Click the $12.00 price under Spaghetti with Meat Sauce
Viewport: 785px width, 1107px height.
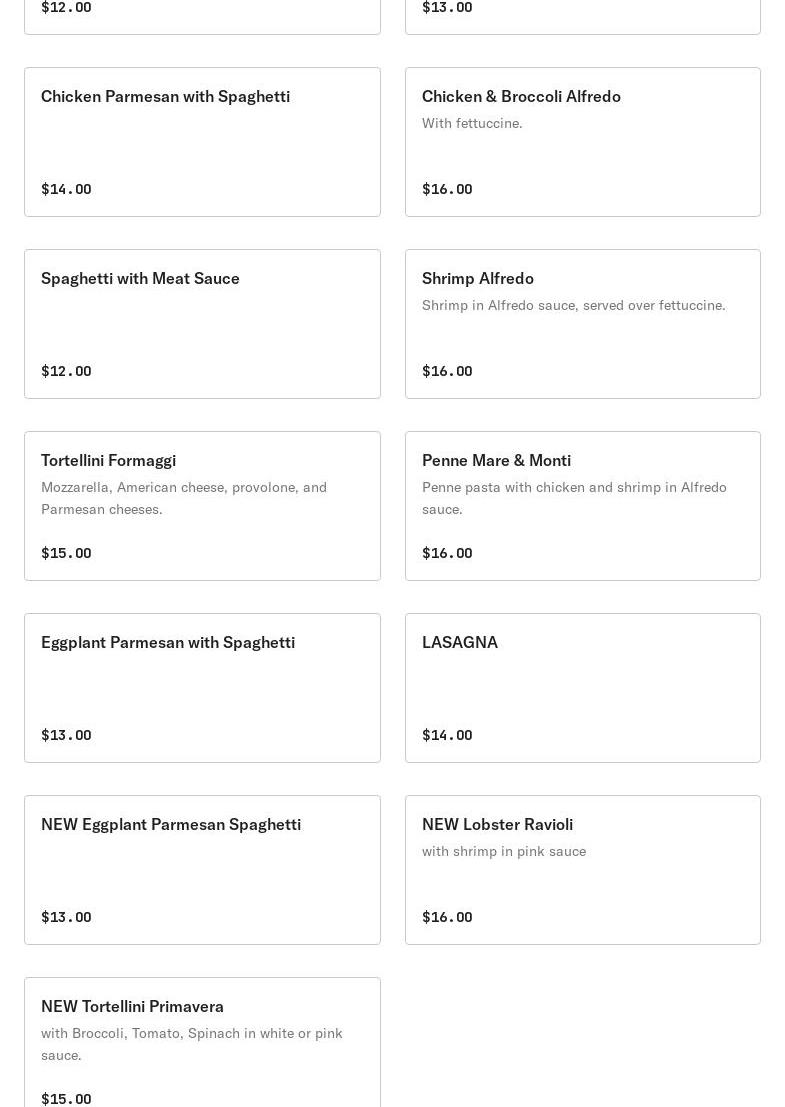pyautogui.click(x=66, y=371)
